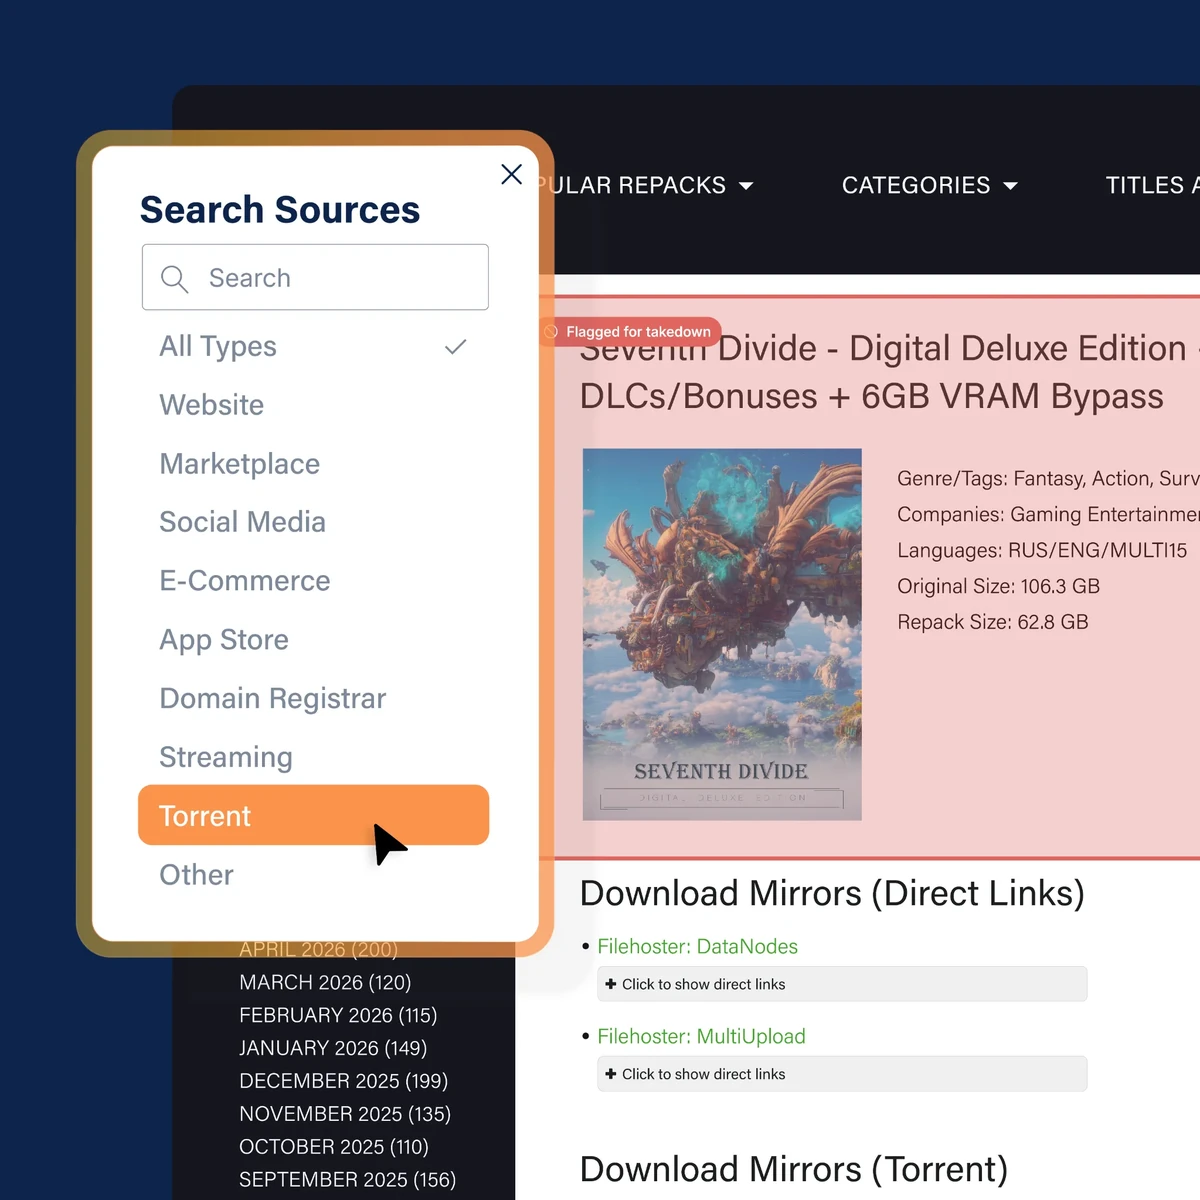1200x1200 pixels.
Task: Pick the Torrent source type
Action: (x=314, y=815)
